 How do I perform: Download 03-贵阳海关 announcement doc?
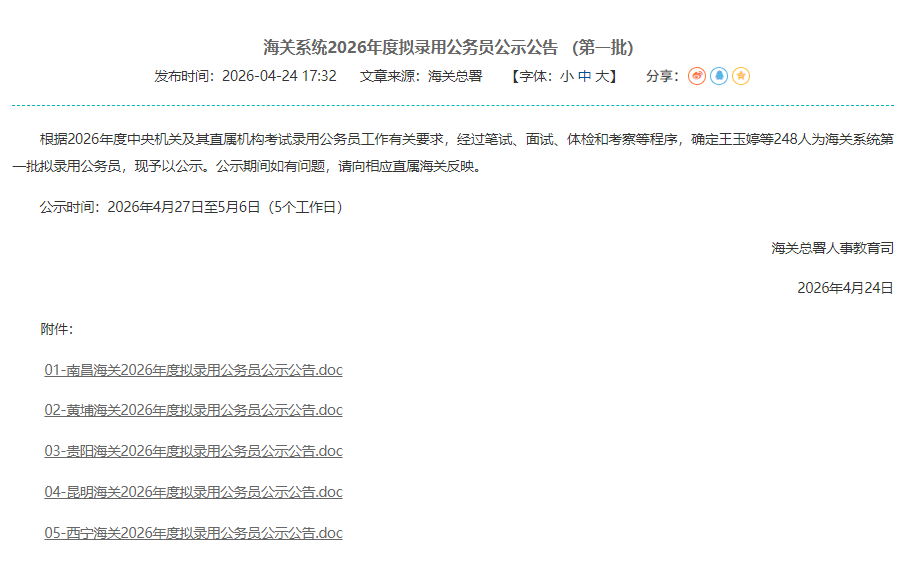click(x=194, y=451)
